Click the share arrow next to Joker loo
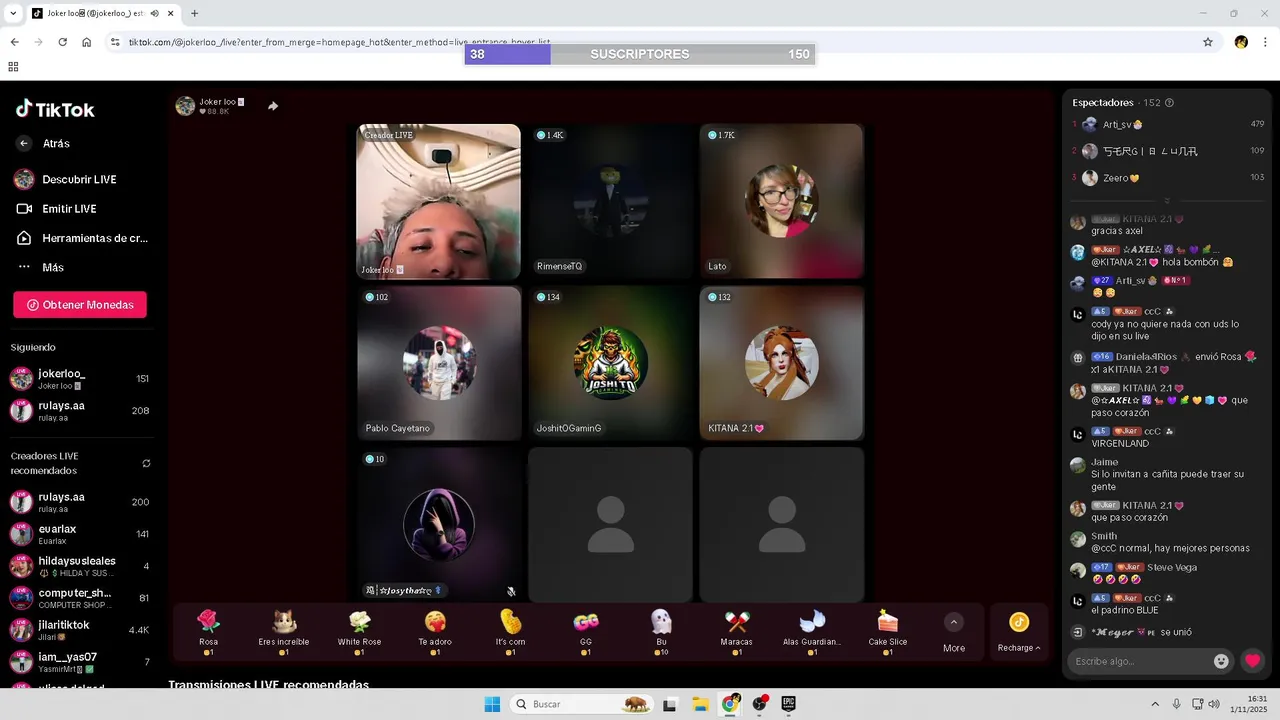This screenshot has width=1280, height=720. 273,106
